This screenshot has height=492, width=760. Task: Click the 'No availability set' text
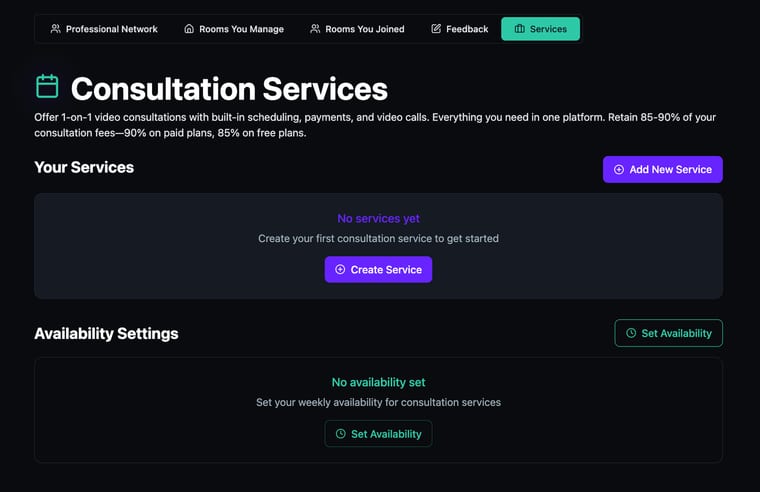[379, 382]
